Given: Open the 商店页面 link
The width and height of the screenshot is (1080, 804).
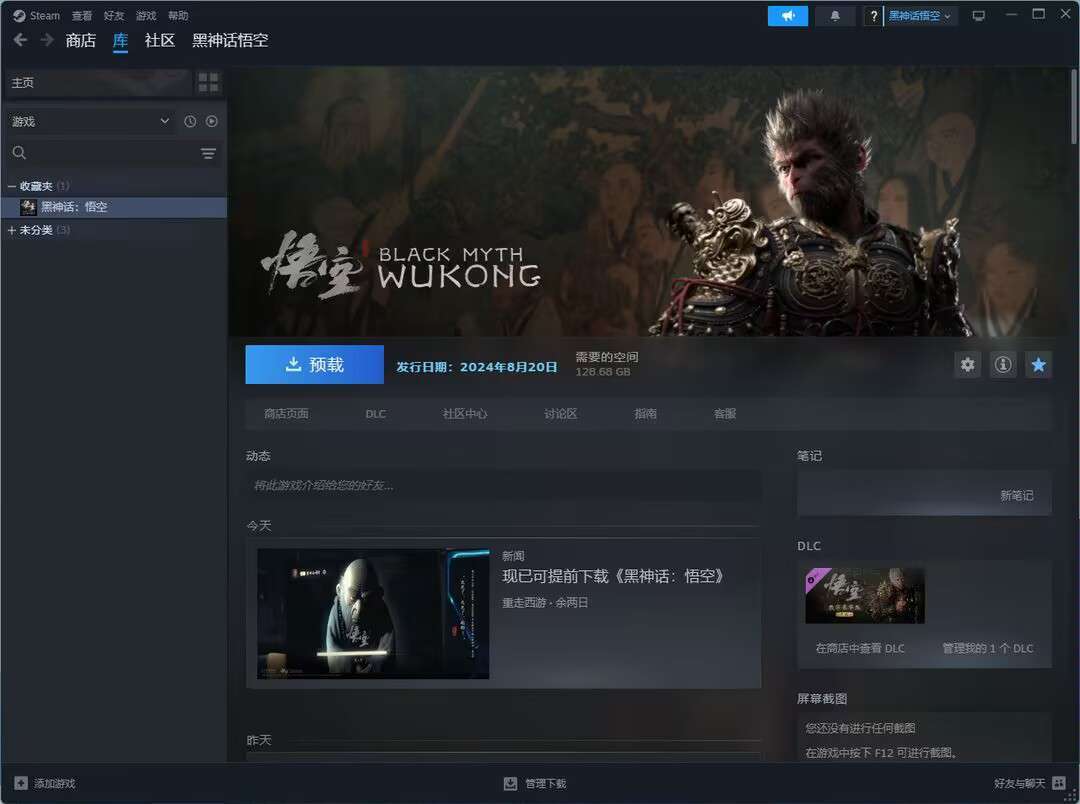Looking at the screenshot, I should tap(287, 413).
